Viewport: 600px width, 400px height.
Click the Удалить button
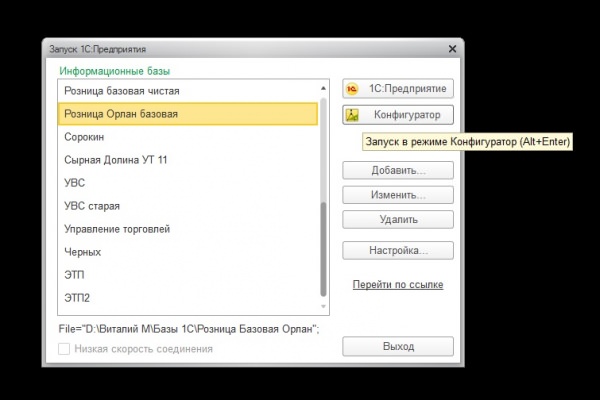[x=398, y=220]
